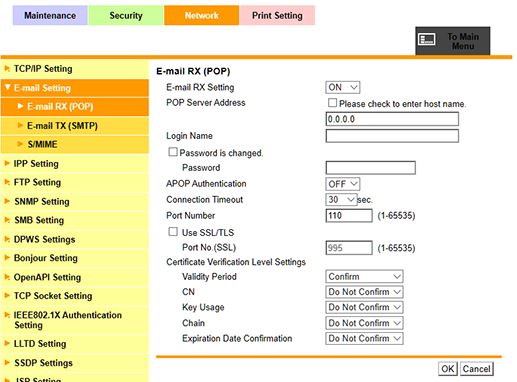Expand the Validity Period dropdown

(x=364, y=276)
